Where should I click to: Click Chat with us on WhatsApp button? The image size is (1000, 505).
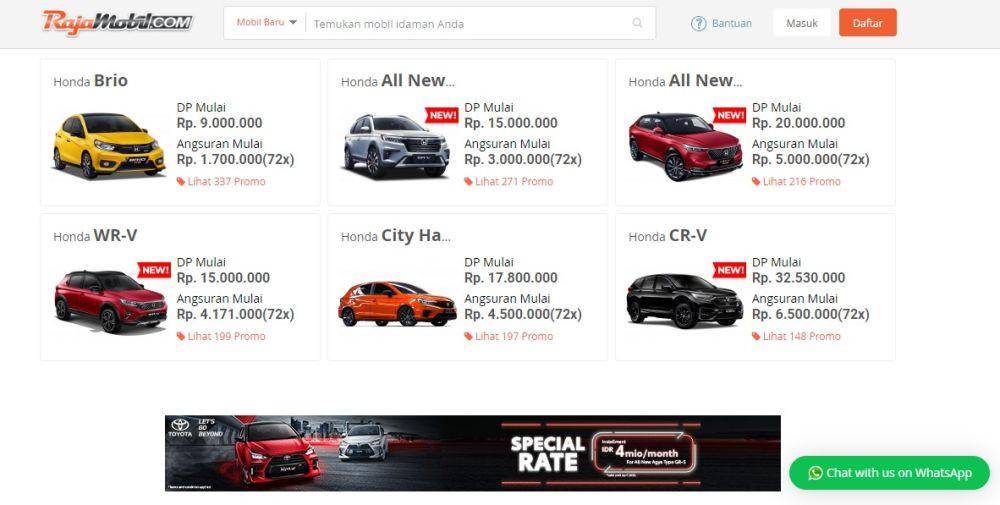[x=889, y=473]
